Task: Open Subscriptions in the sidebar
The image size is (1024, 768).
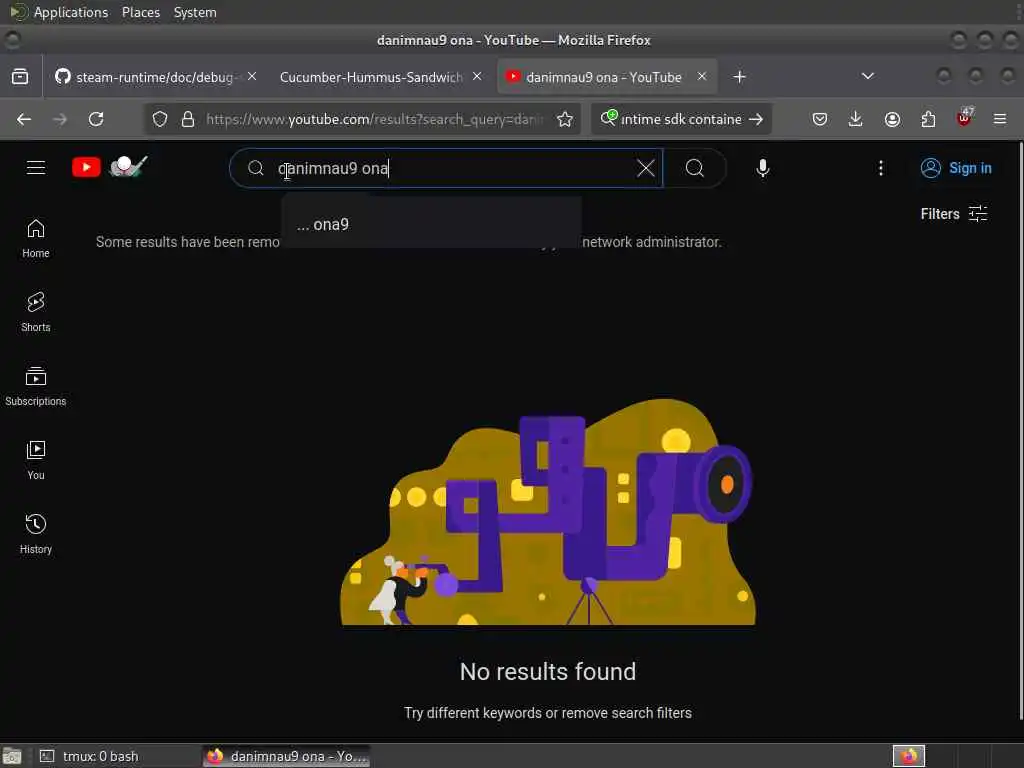Action: [36, 387]
